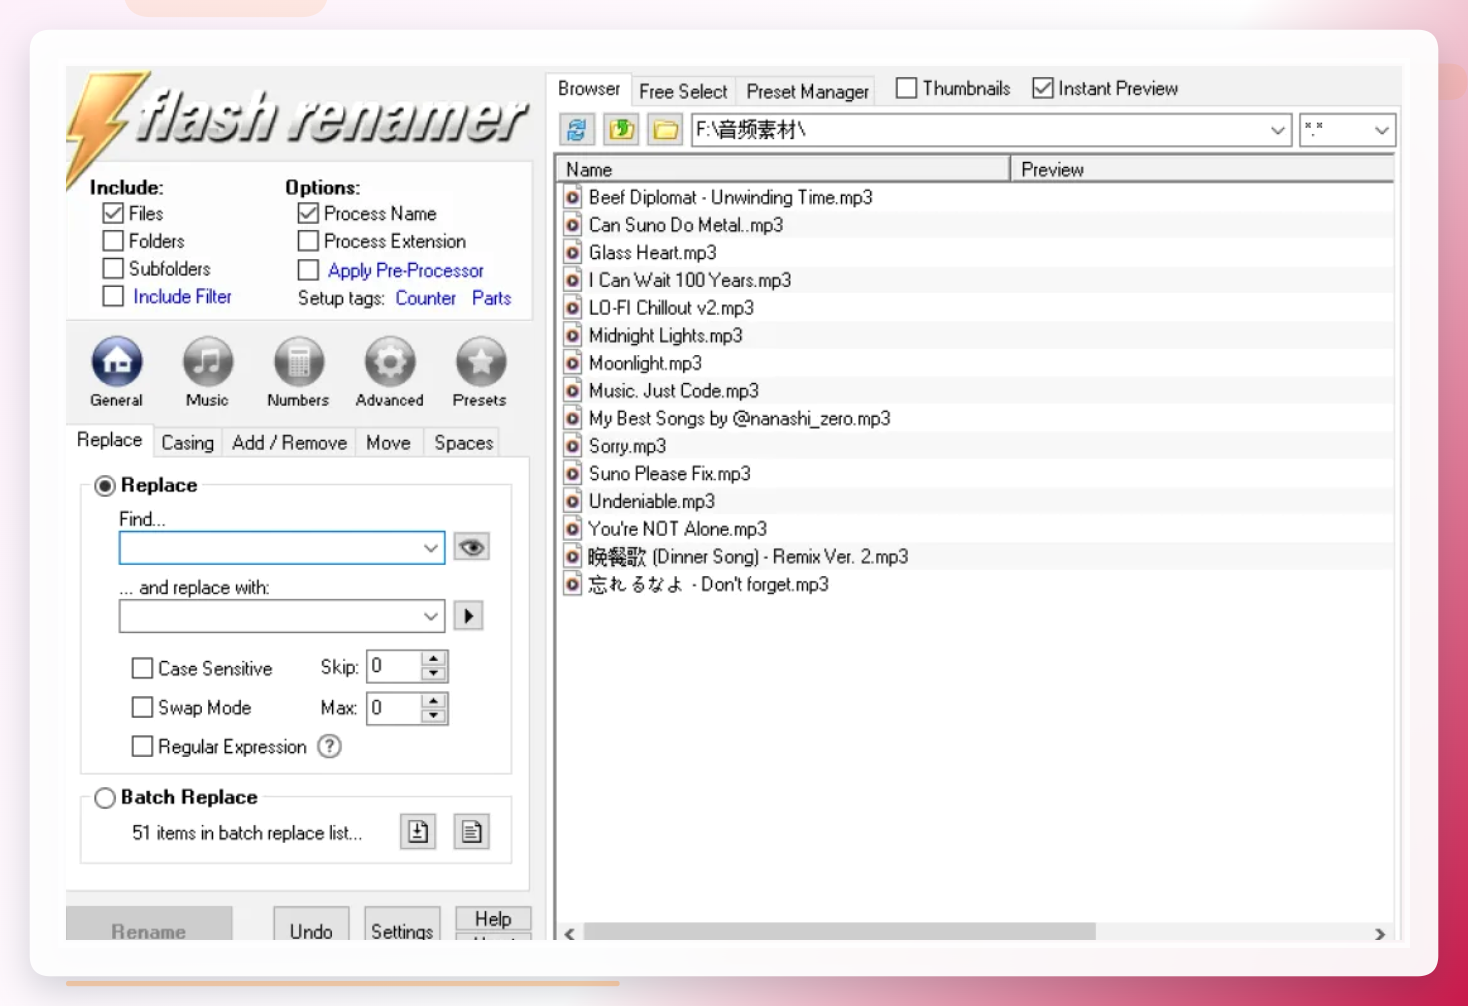Click the import batch replace list icon
This screenshot has height=1006, width=1468.
pos(418,831)
